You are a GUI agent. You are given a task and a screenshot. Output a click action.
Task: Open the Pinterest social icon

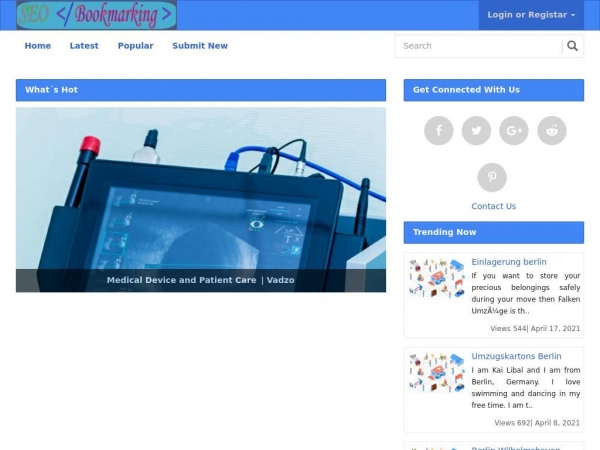[x=492, y=177]
